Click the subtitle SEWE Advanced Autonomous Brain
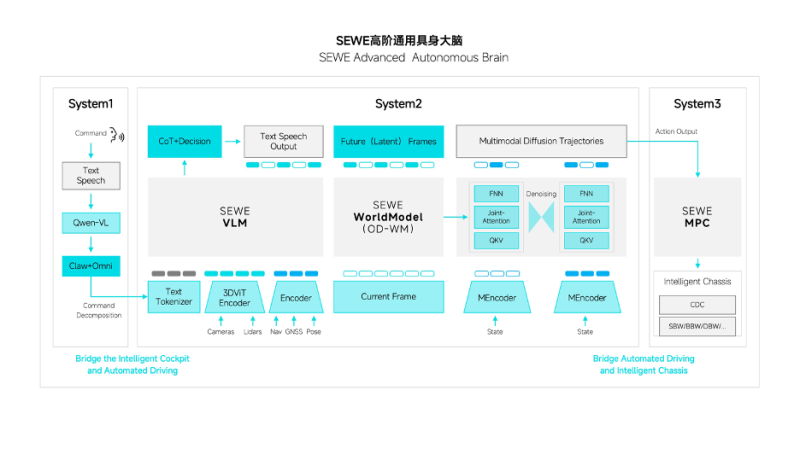This screenshot has height=449, width=800. 414,58
